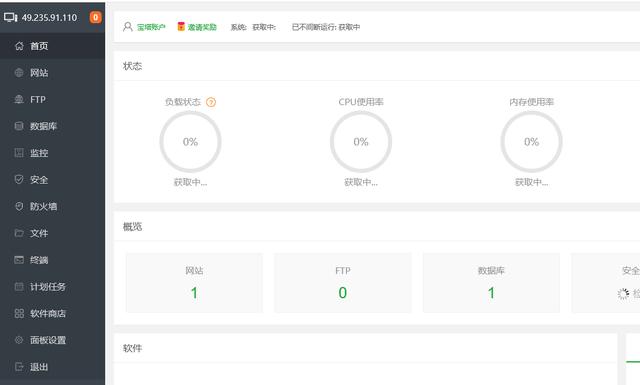This screenshot has width=640, height=385.
Task: Open the partially visible 安全 overview card
Action: point(606,283)
